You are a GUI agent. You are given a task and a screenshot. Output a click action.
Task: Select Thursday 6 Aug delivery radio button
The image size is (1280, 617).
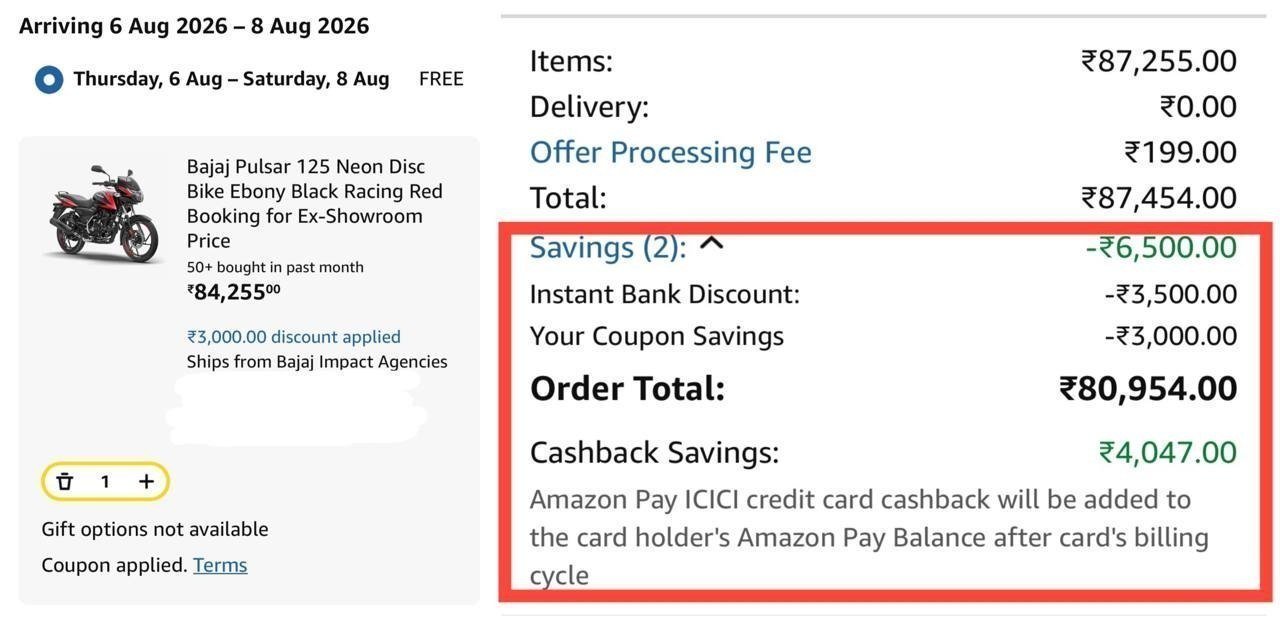pos(49,79)
